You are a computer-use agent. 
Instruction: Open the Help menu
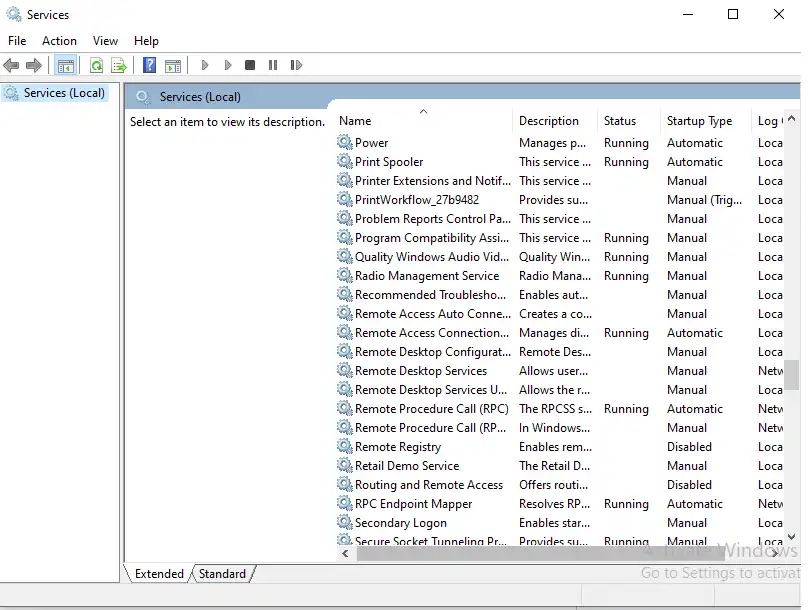pyautogui.click(x=146, y=41)
